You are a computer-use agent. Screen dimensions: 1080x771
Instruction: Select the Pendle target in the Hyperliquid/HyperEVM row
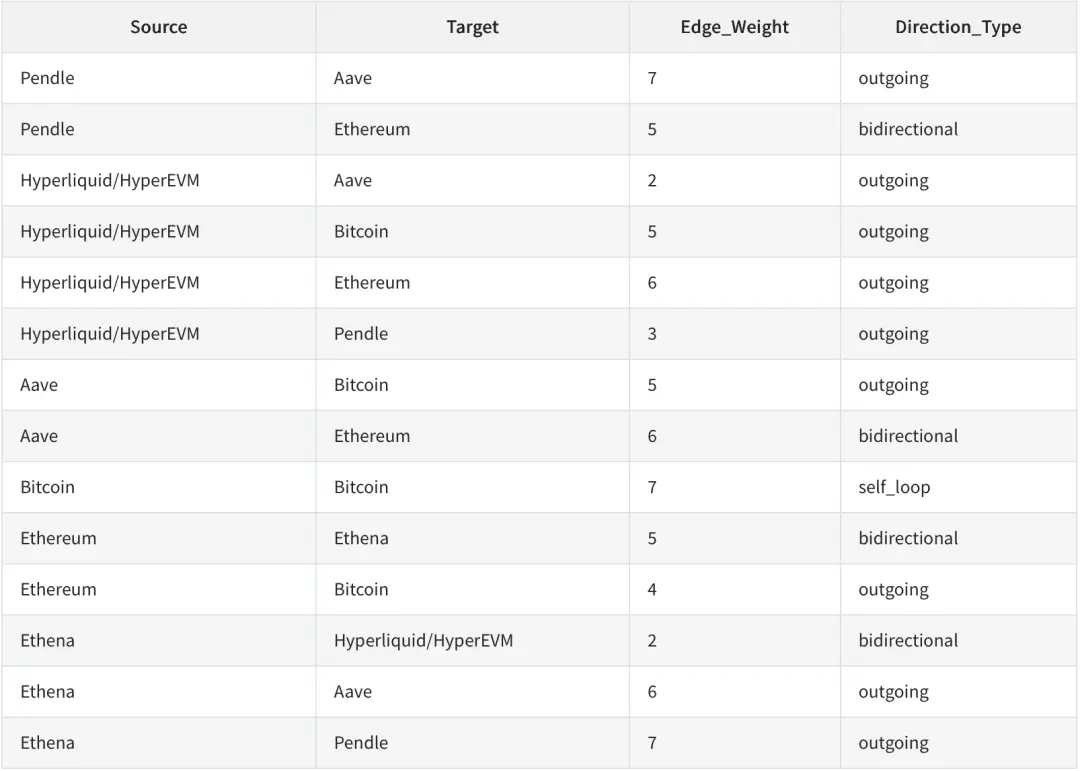click(361, 333)
